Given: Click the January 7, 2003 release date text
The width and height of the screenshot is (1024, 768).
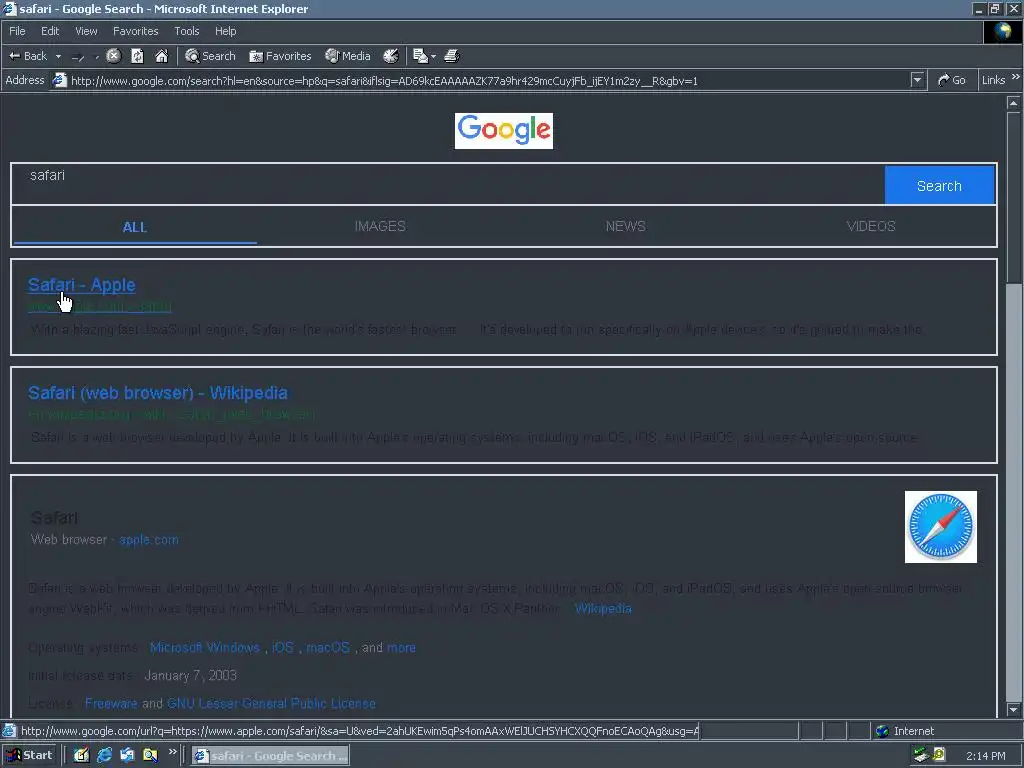Looking at the screenshot, I should click(x=190, y=675).
